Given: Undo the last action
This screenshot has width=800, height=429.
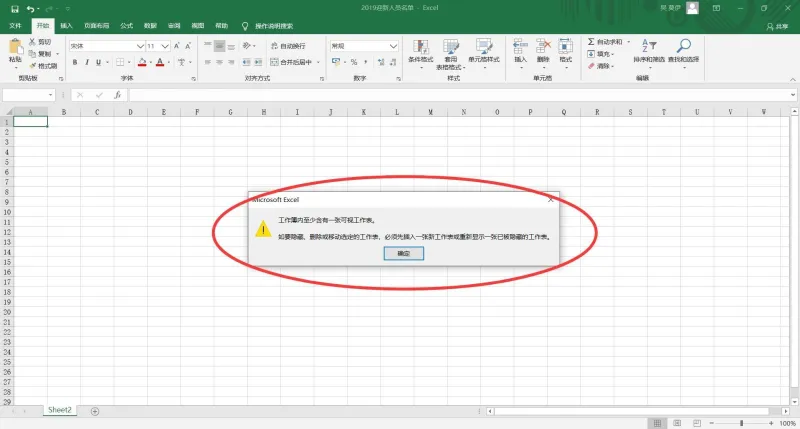Looking at the screenshot, I should [x=31, y=9].
